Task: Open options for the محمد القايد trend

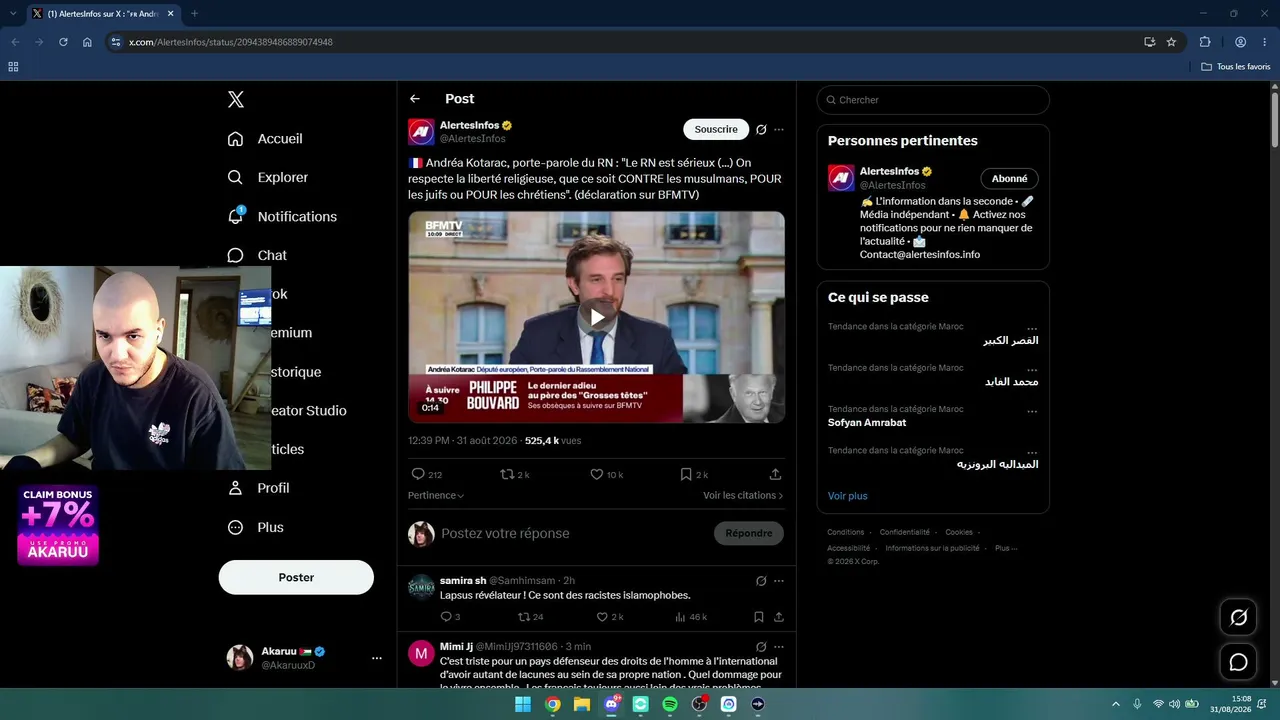Action: coord(1032,368)
